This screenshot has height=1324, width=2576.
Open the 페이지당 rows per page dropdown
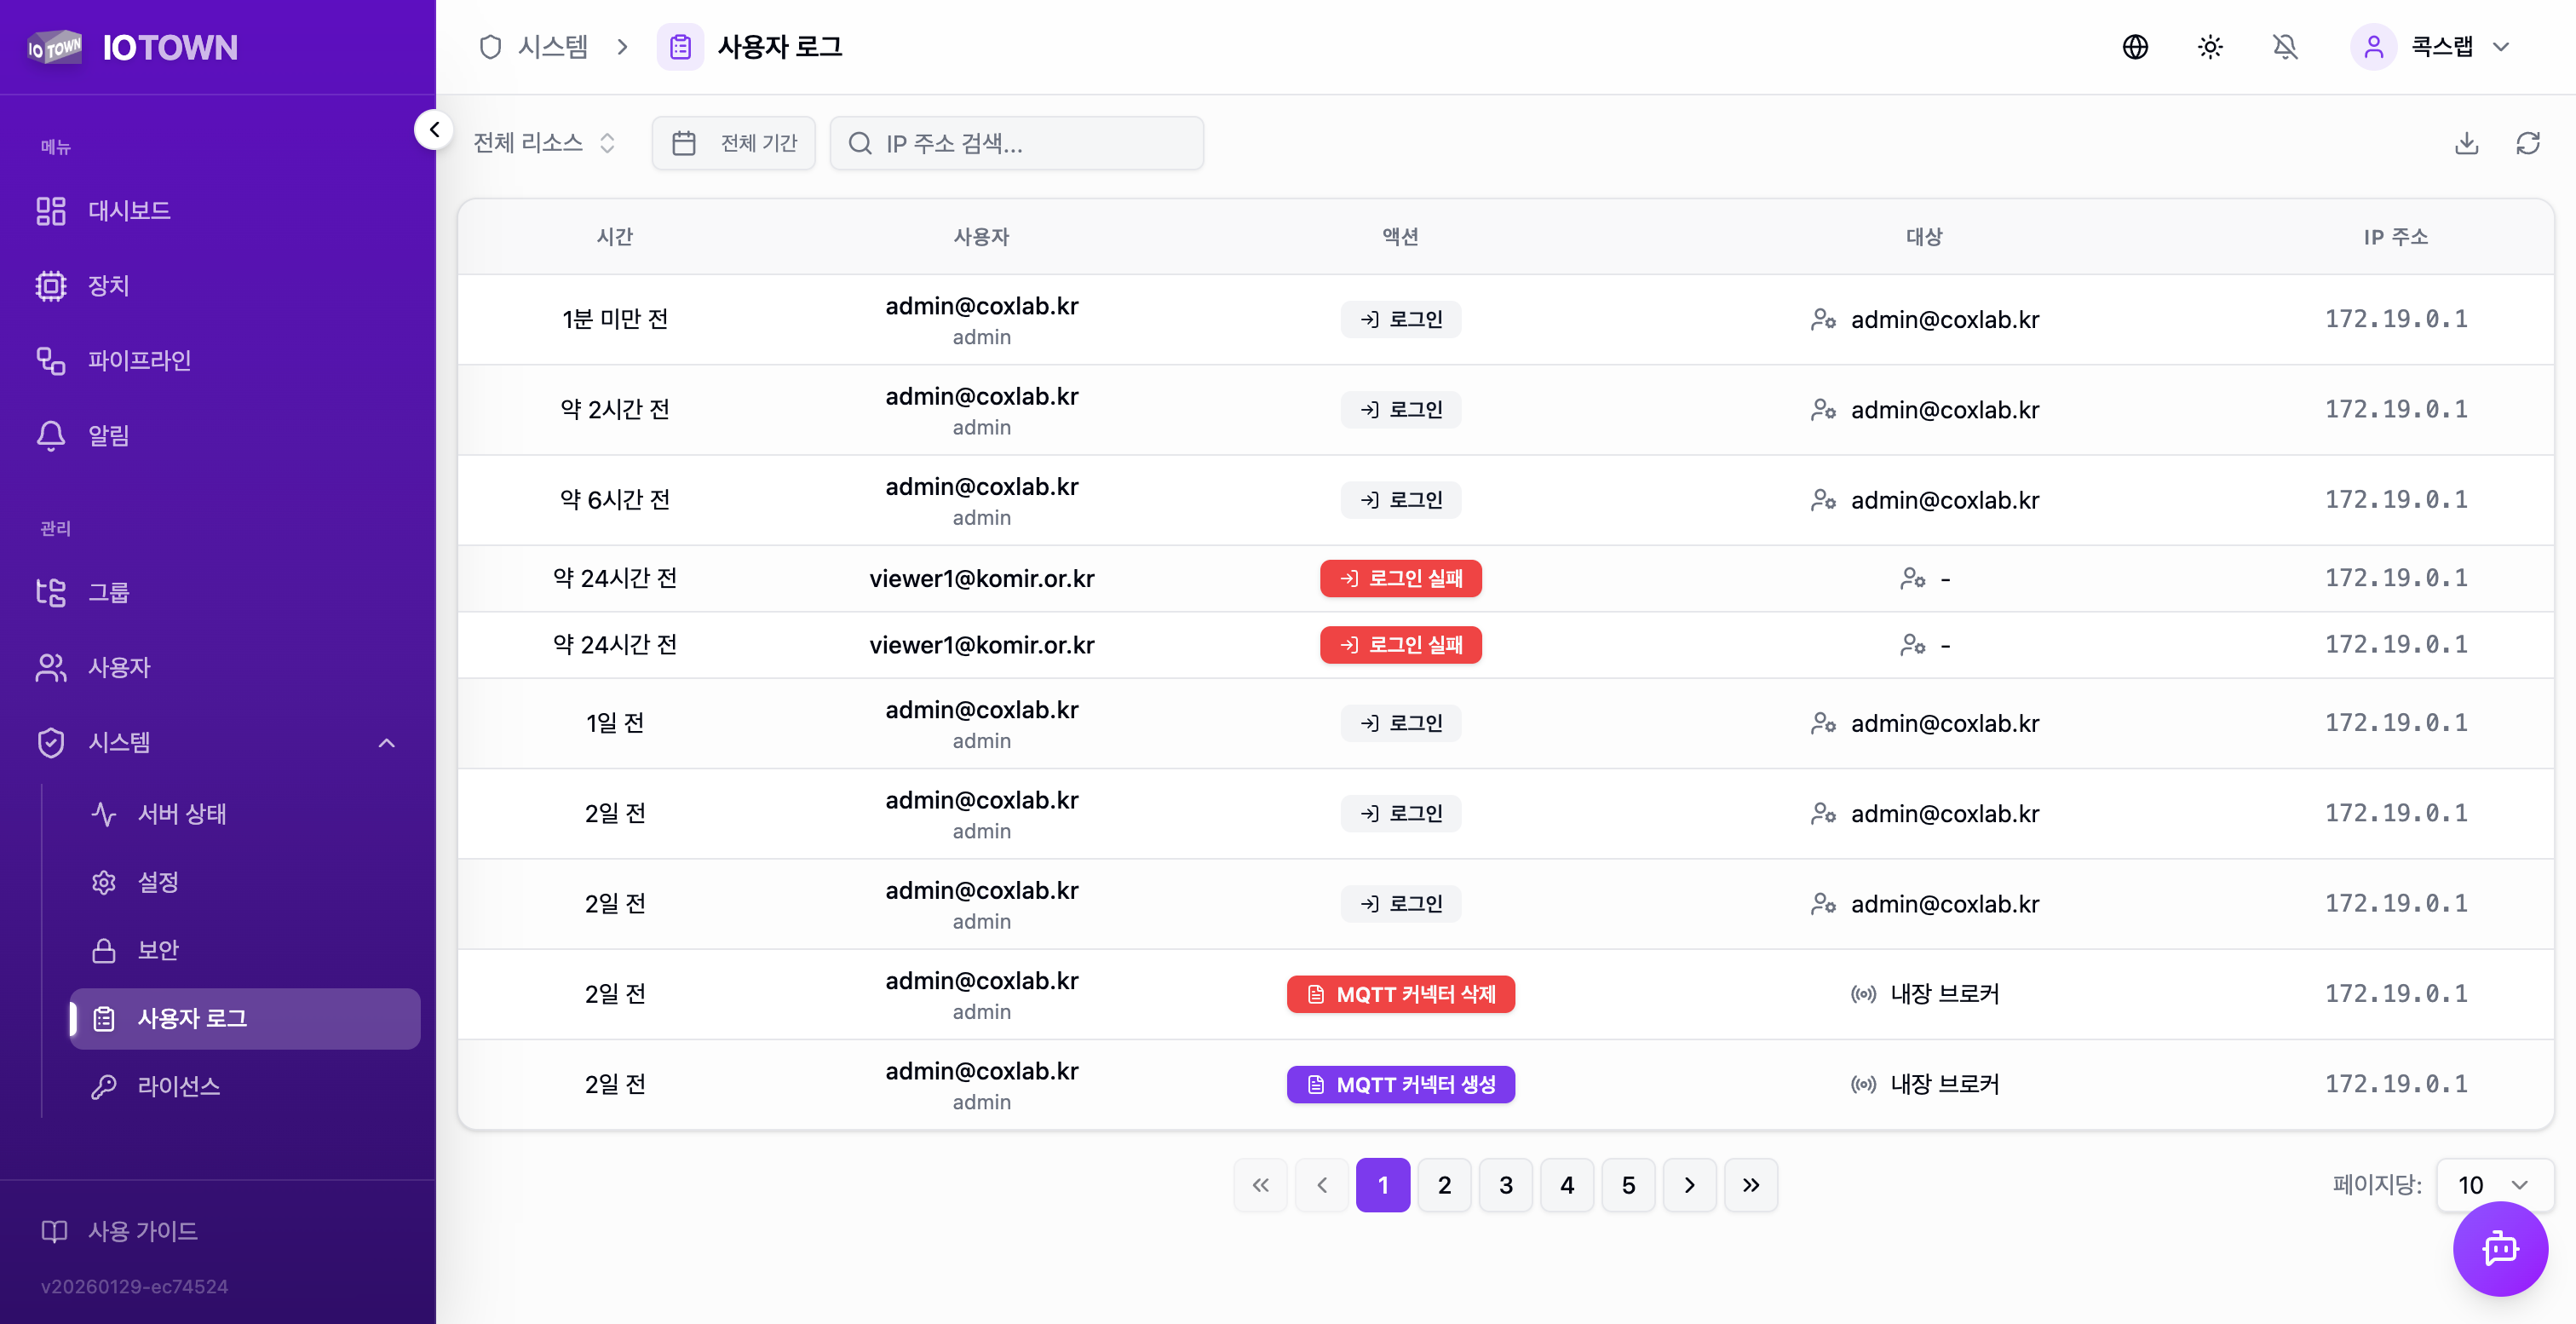pyautogui.click(x=2494, y=1185)
